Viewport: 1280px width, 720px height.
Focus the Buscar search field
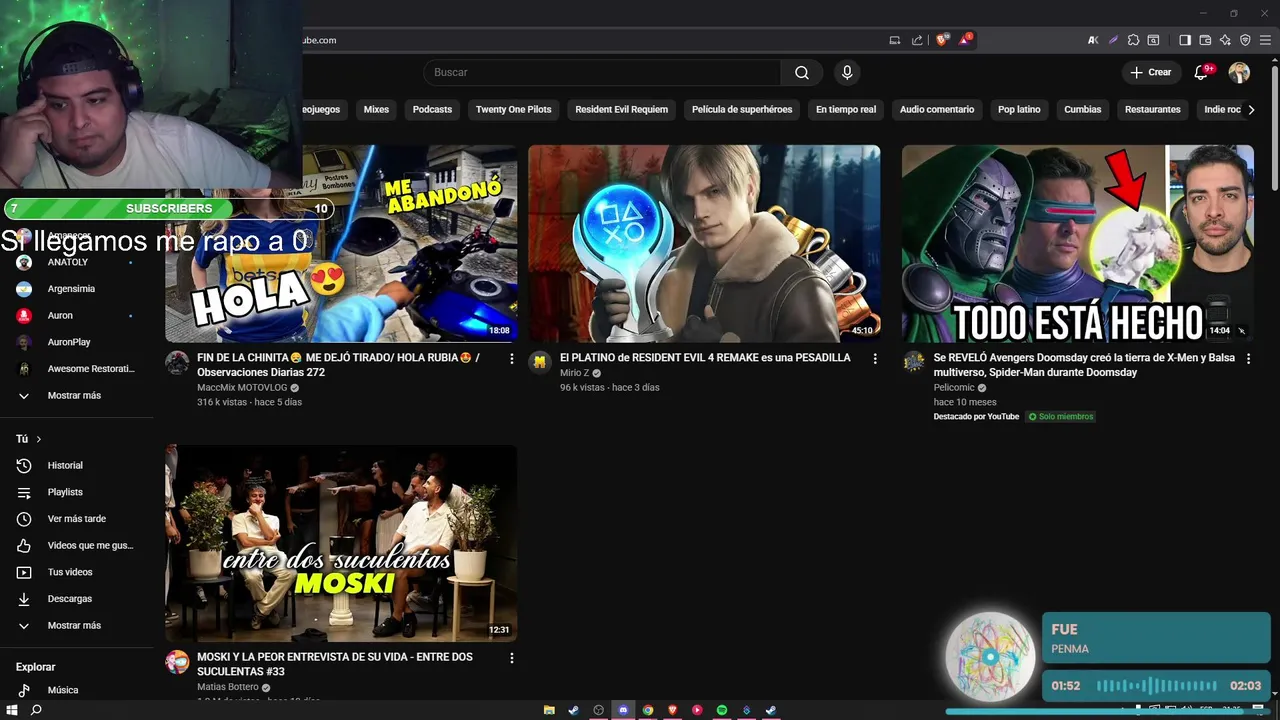pyautogui.click(x=602, y=72)
